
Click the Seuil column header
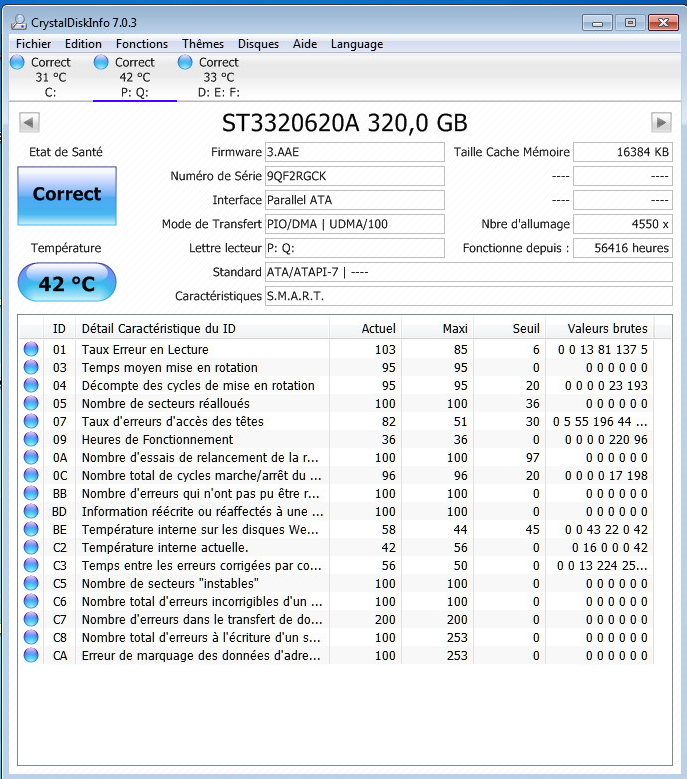pyautogui.click(x=509, y=328)
